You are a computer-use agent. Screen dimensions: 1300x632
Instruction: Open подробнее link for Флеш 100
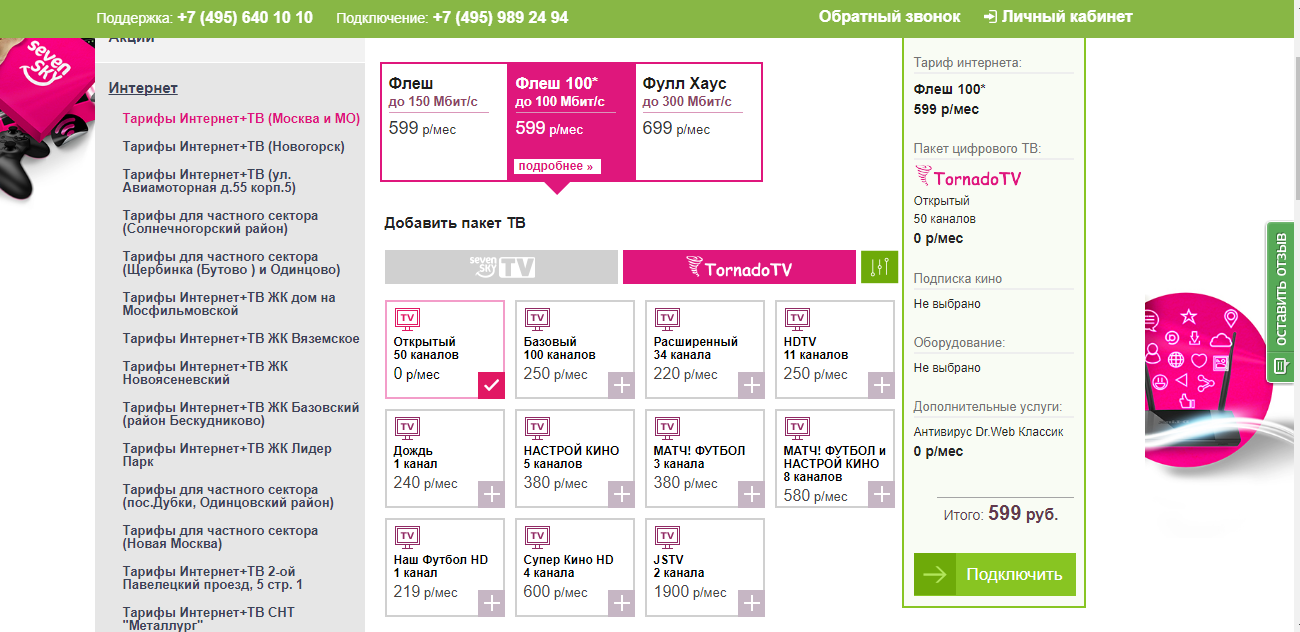tap(557, 166)
